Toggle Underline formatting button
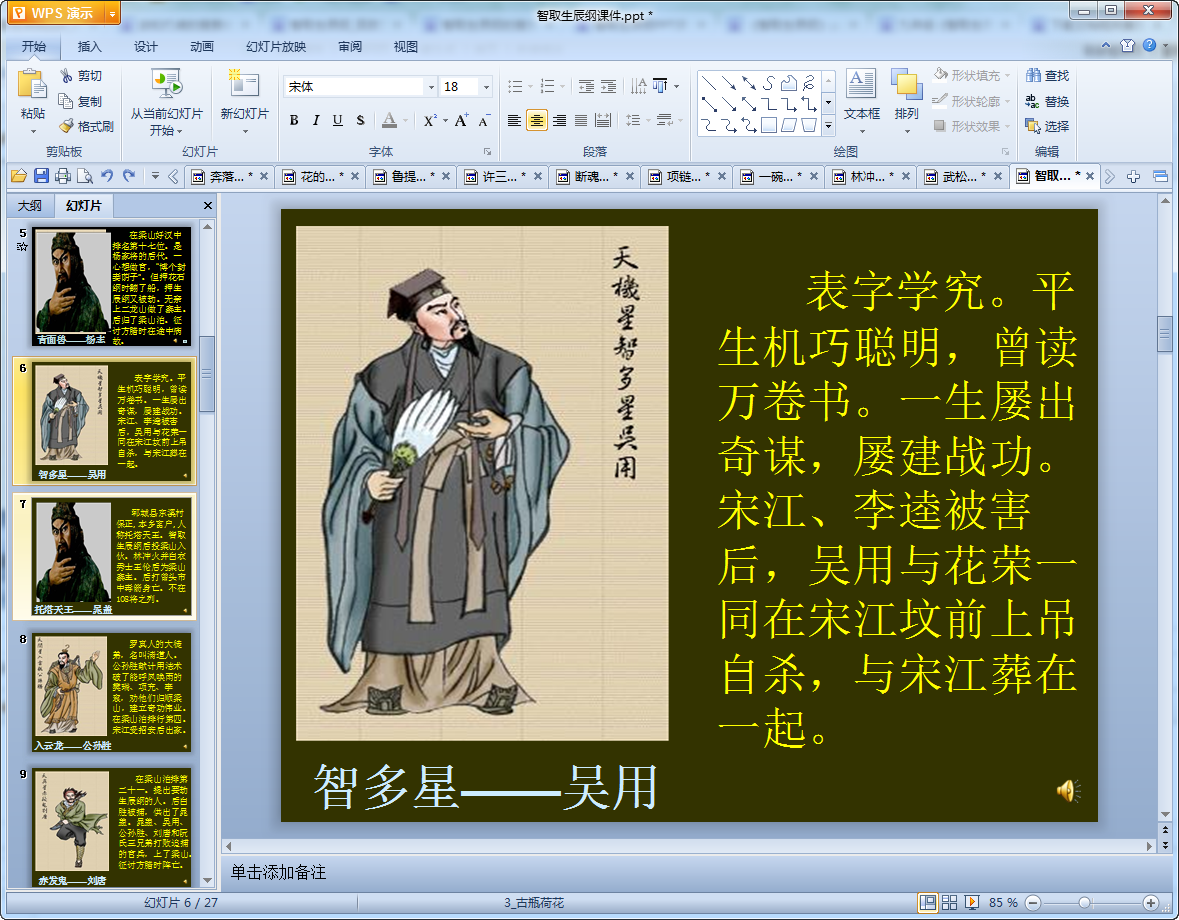Image resolution: width=1179 pixels, height=920 pixels. coord(338,120)
